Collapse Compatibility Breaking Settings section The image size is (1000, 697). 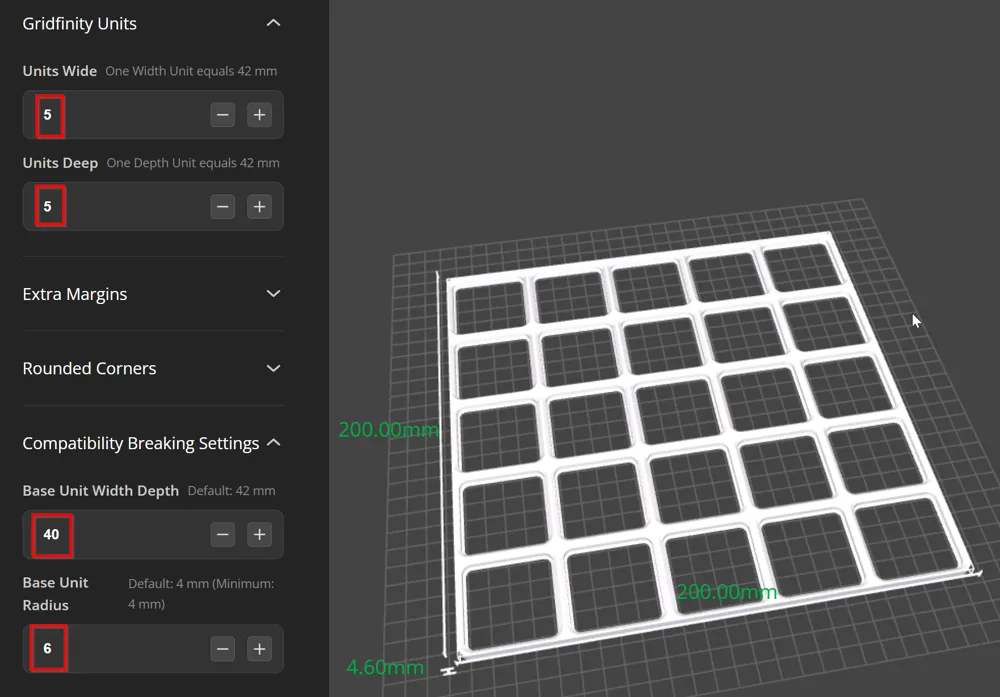tap(272, 442)
